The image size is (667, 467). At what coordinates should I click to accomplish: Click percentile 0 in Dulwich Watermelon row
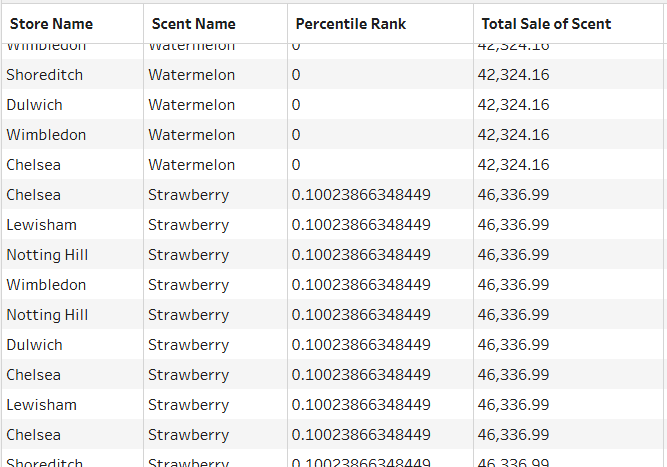pos(296,105)
